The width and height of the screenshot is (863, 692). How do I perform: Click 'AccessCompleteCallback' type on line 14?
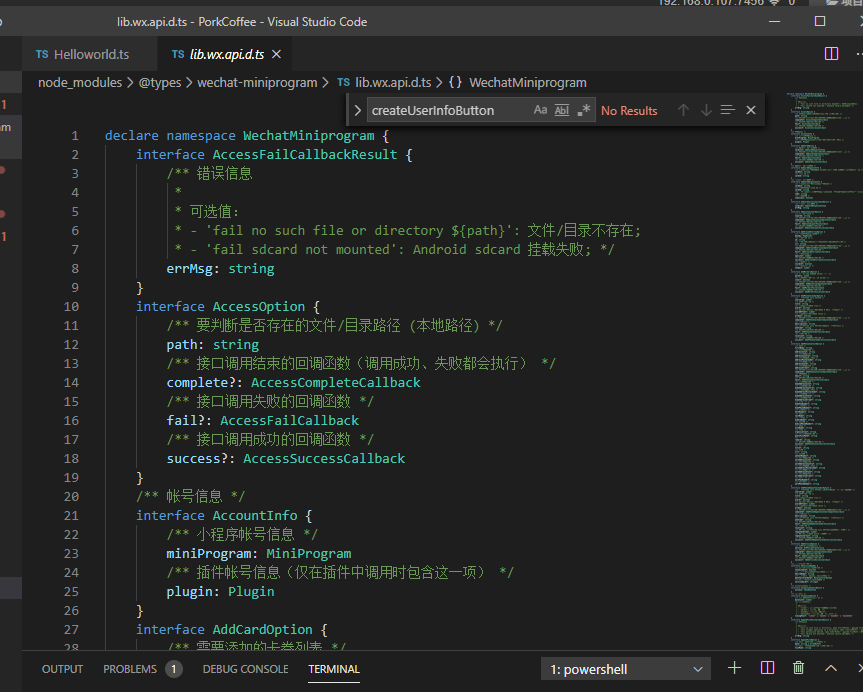[x=336, y=383]
